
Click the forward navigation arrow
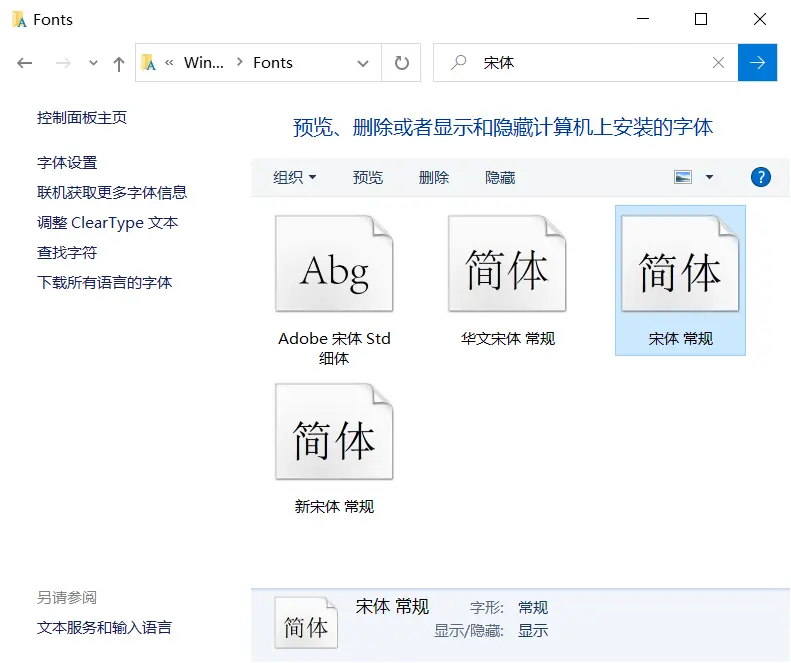click(63, 63)
